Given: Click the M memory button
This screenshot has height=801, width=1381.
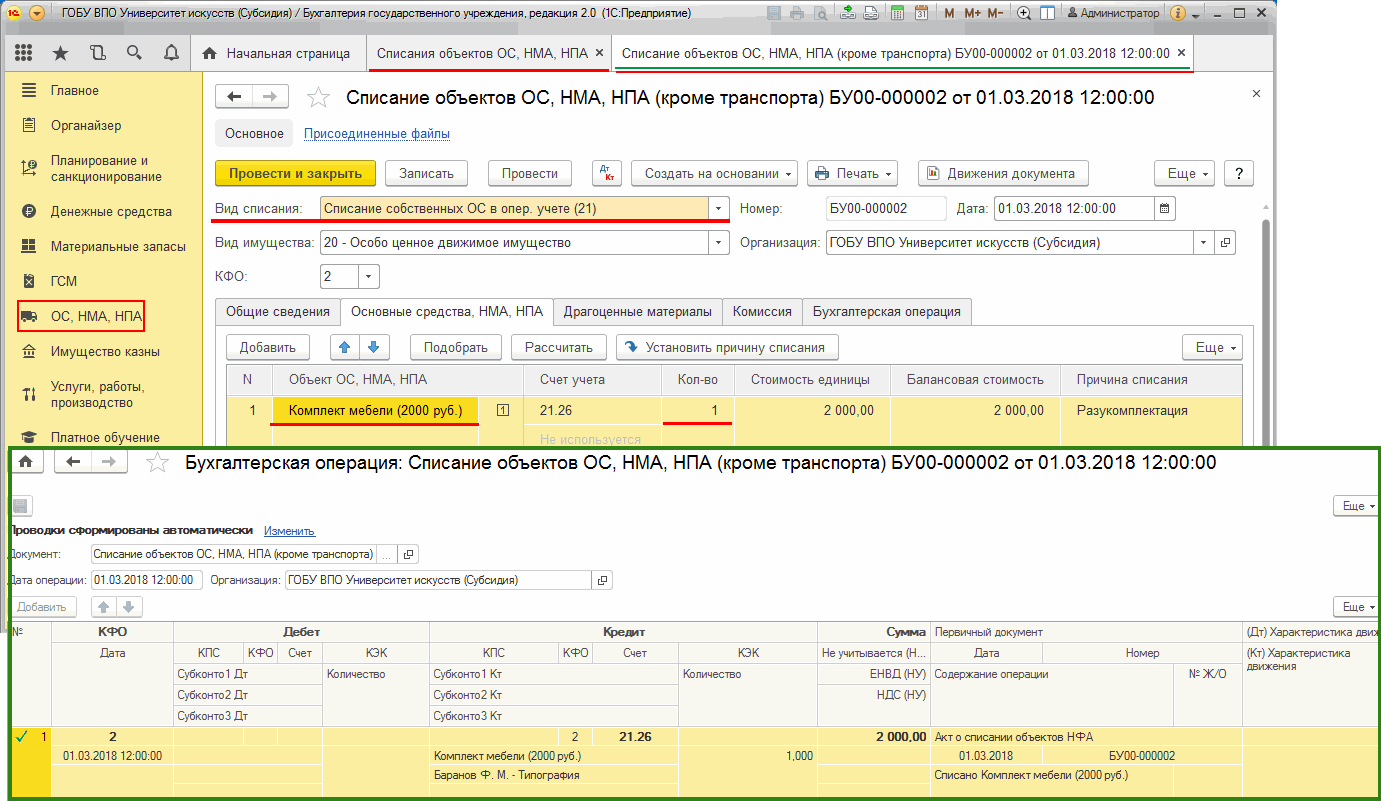Looking at the screenshot, I should coord(949,13).
